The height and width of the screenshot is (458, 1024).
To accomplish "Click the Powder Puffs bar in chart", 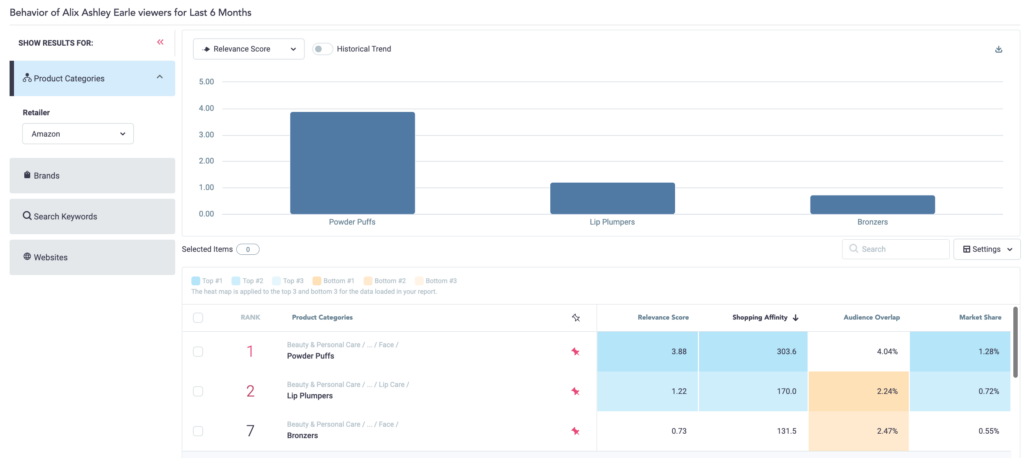I will (x=352, y=162).
